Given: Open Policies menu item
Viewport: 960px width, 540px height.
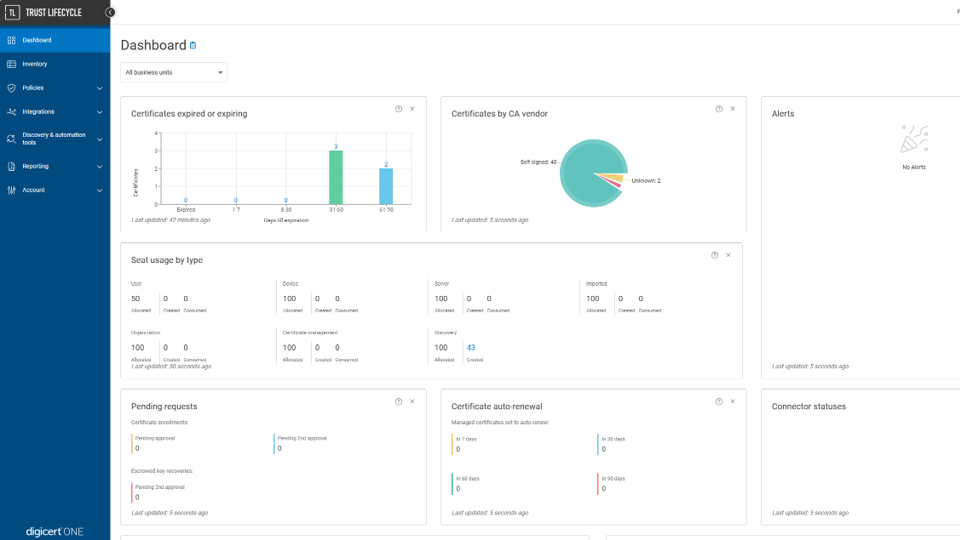Looking at the screenshot, I should click(x=55, y=88).
